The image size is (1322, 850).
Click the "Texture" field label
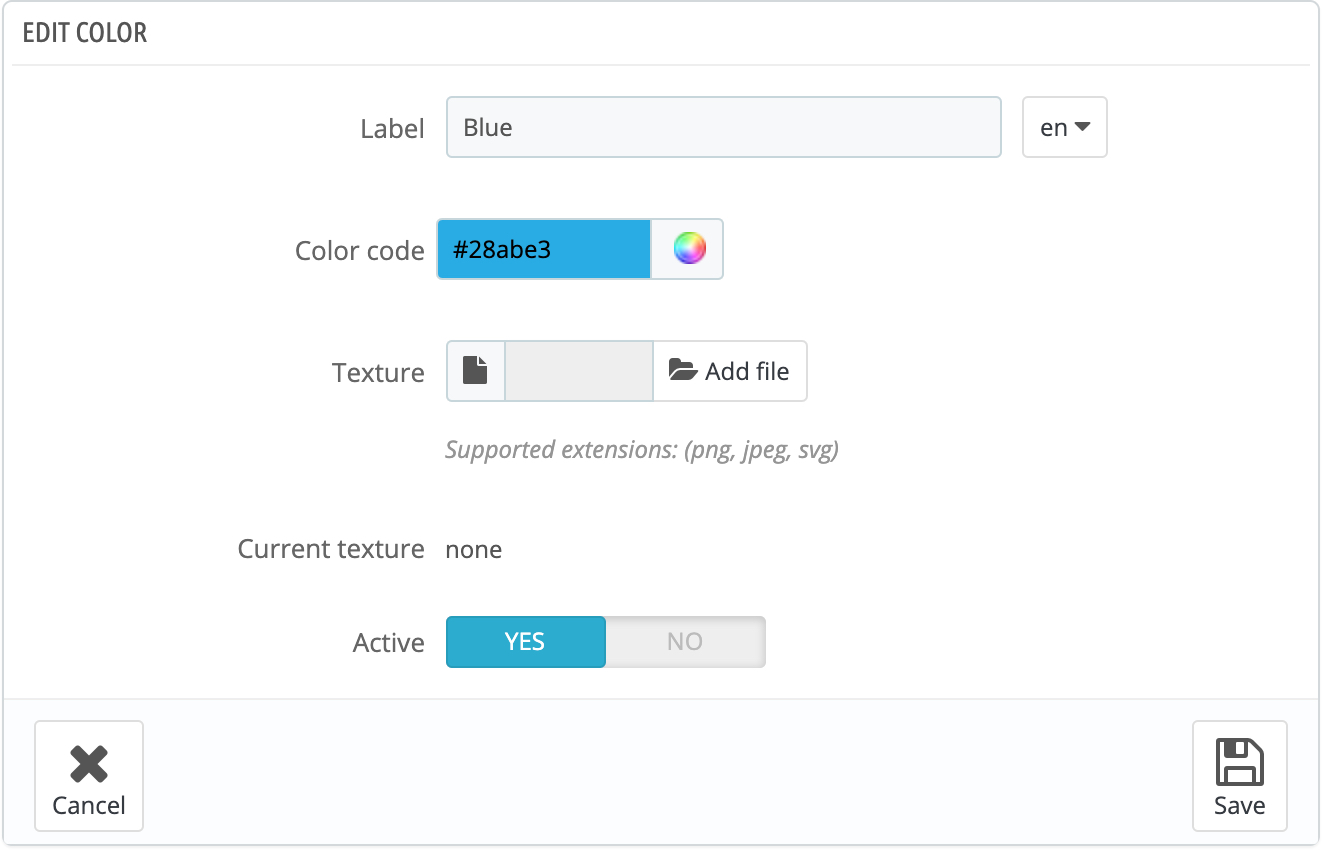click(378, 373)
